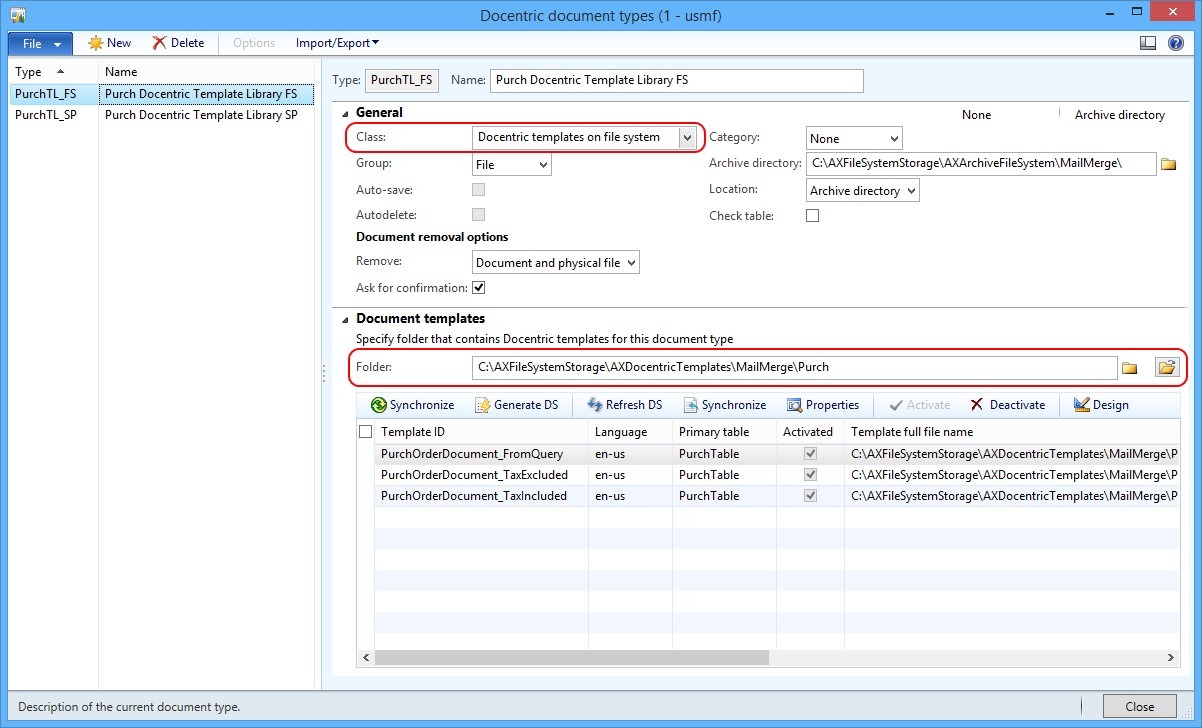The image size is (1202, 728).
Task: Click the Template ID column header
Action: coord(481,432)
